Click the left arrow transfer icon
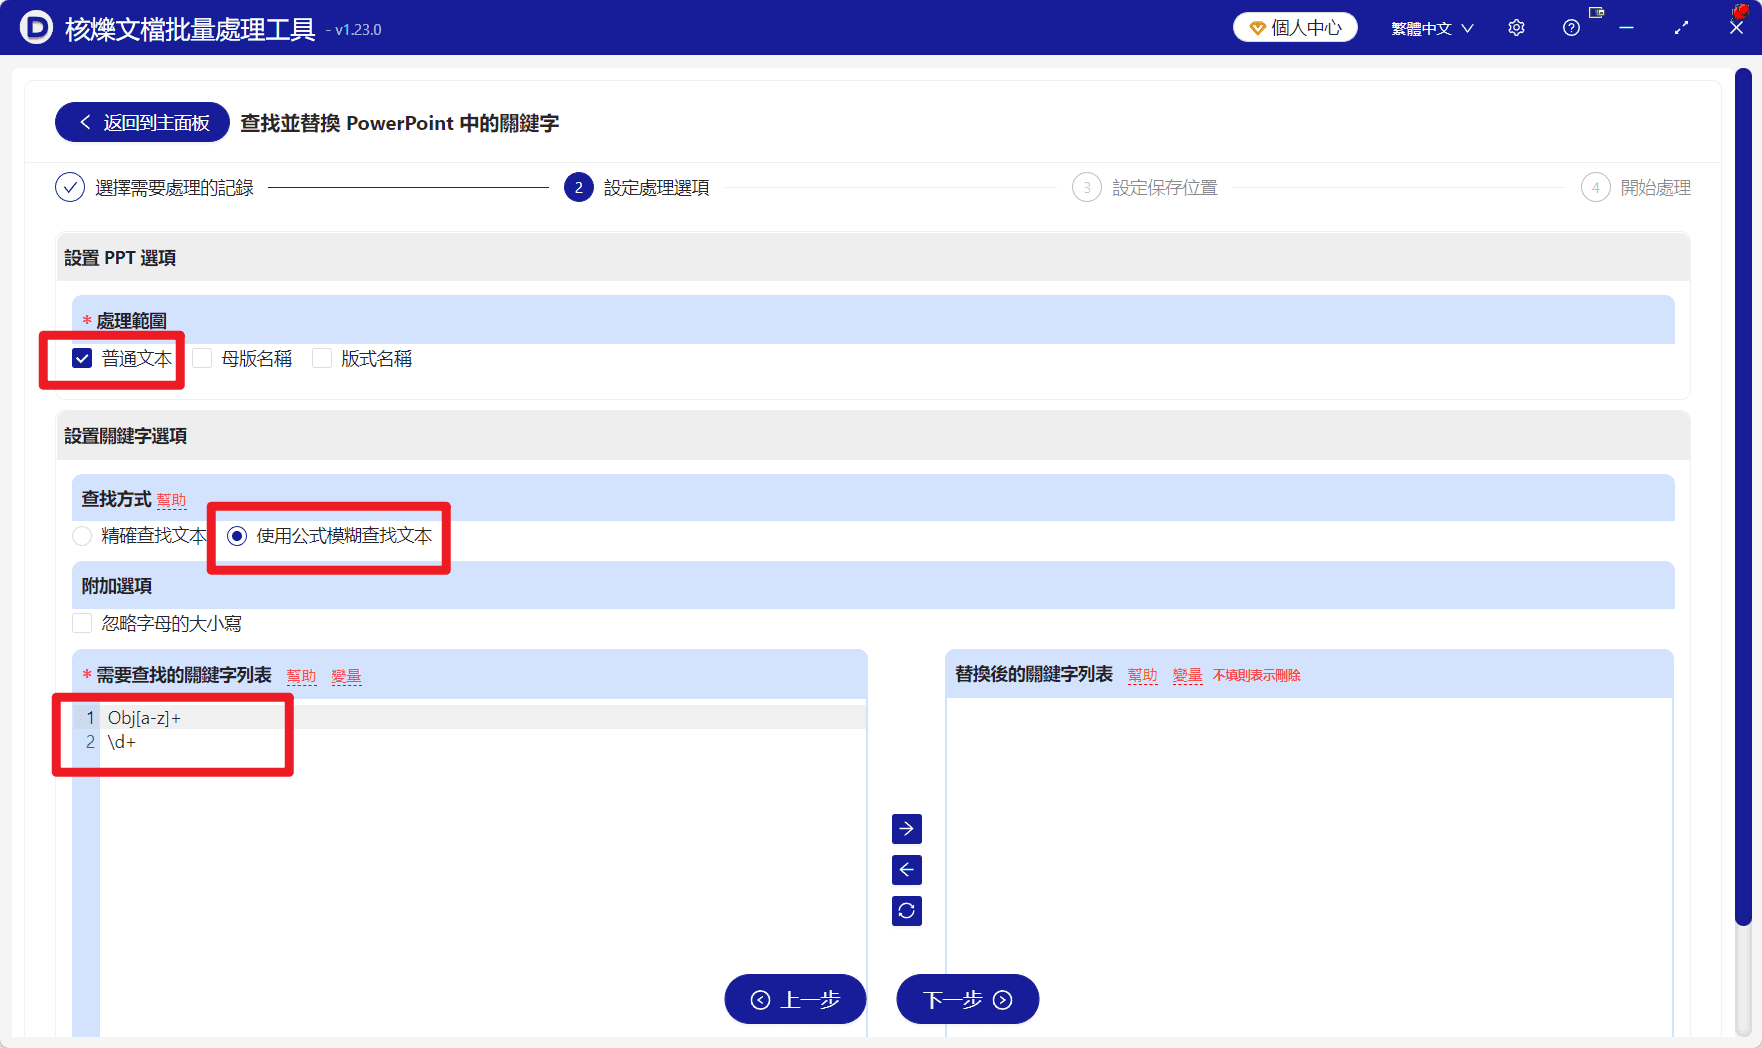Viewport: 1762px width, 1048px height. [x=906, y=869]
